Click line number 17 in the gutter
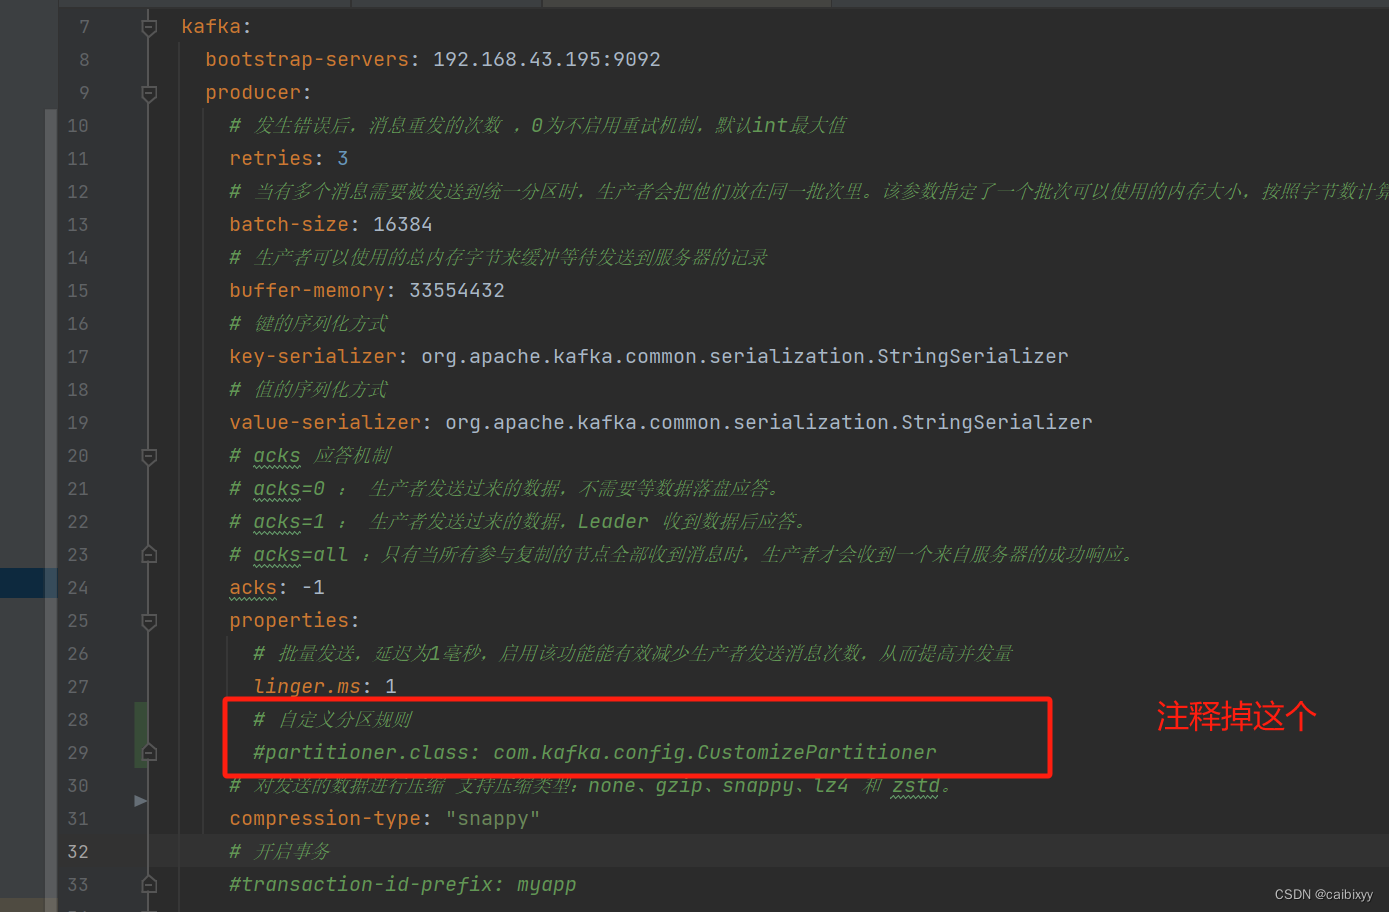This screenshot has height=912, width=1389. coord(78,357)
